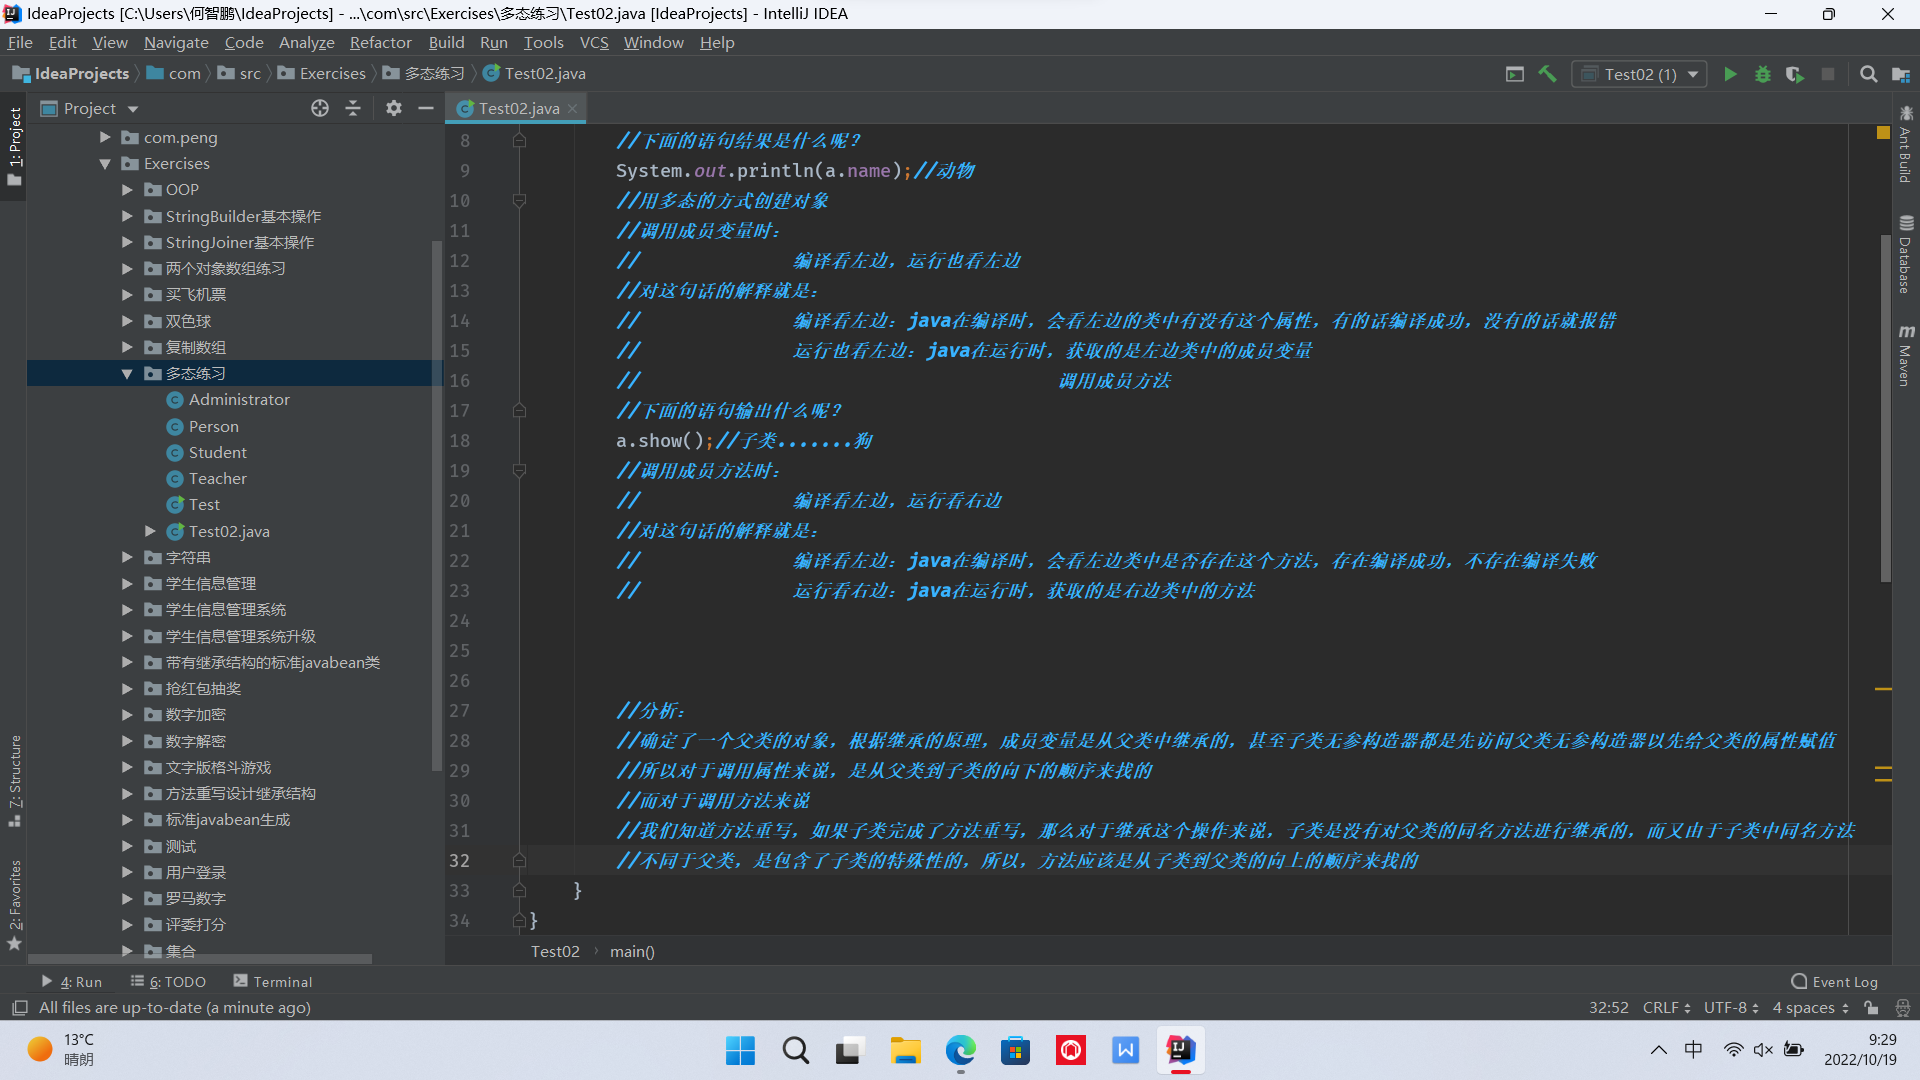Open Test02 (1) run configuration dropdown
1920x1080 pixels.
click(x=1640, y=74)
